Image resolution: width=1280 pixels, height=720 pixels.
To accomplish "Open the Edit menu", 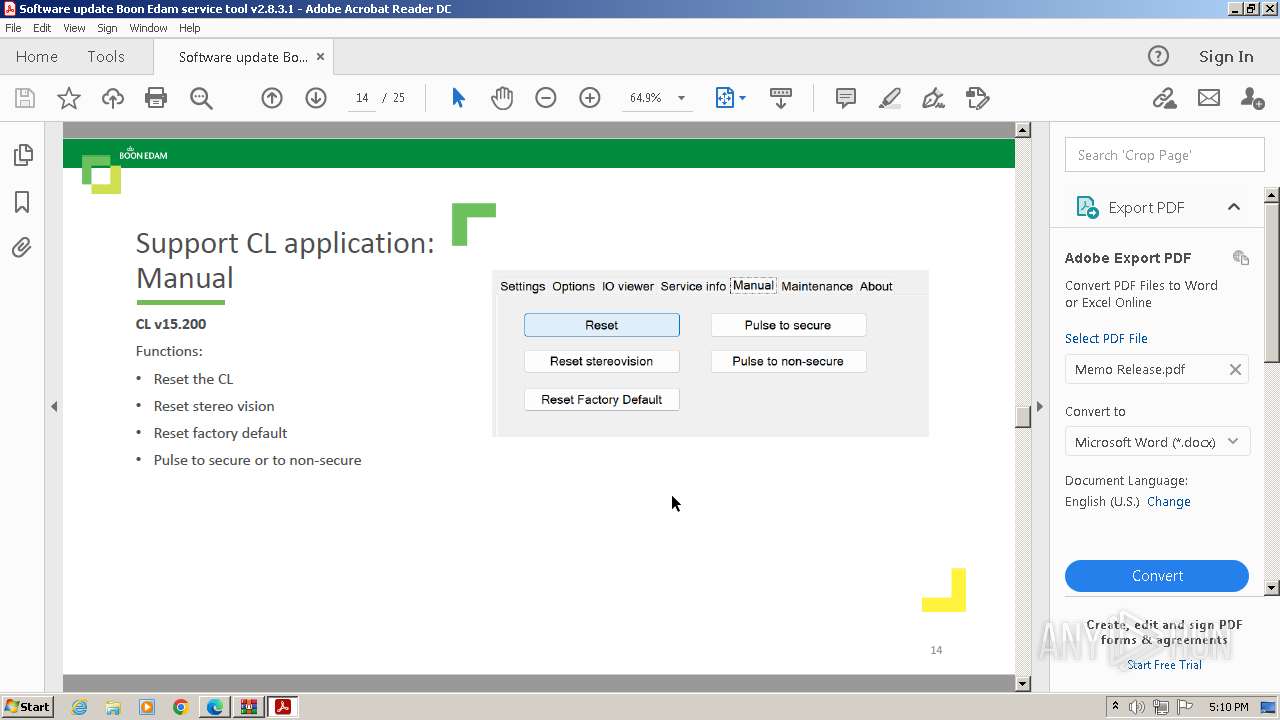I will (42, 28).
